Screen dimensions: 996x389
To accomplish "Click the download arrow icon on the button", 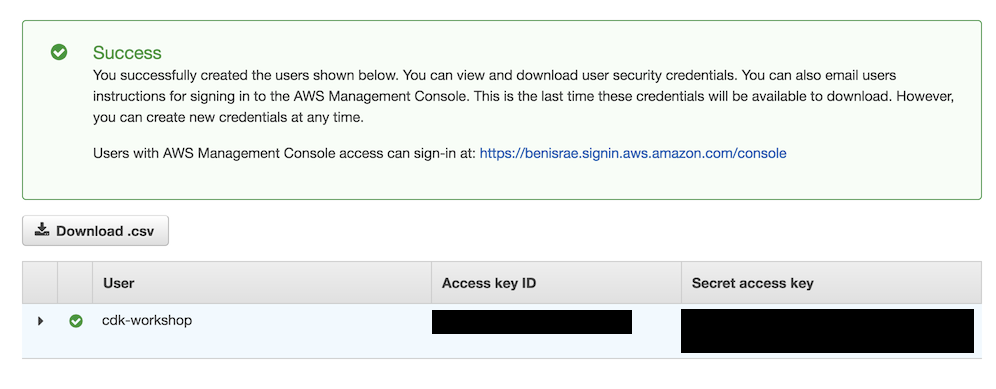I will point(42,230).
